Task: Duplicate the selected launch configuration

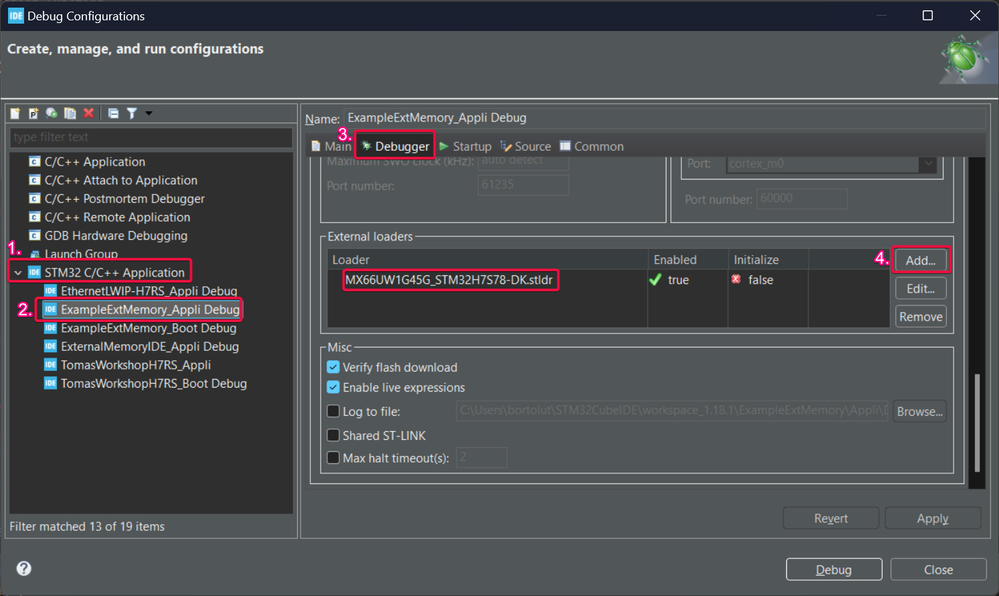Action: pos(70,114)
